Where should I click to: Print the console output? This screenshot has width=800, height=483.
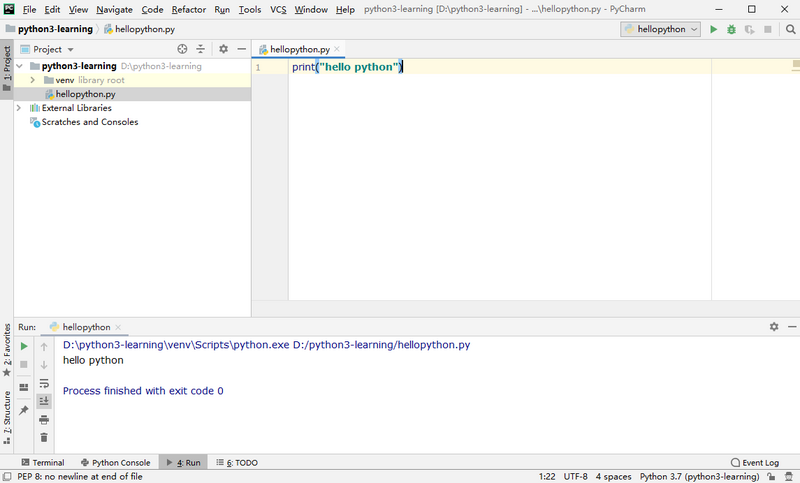(44, 420)
